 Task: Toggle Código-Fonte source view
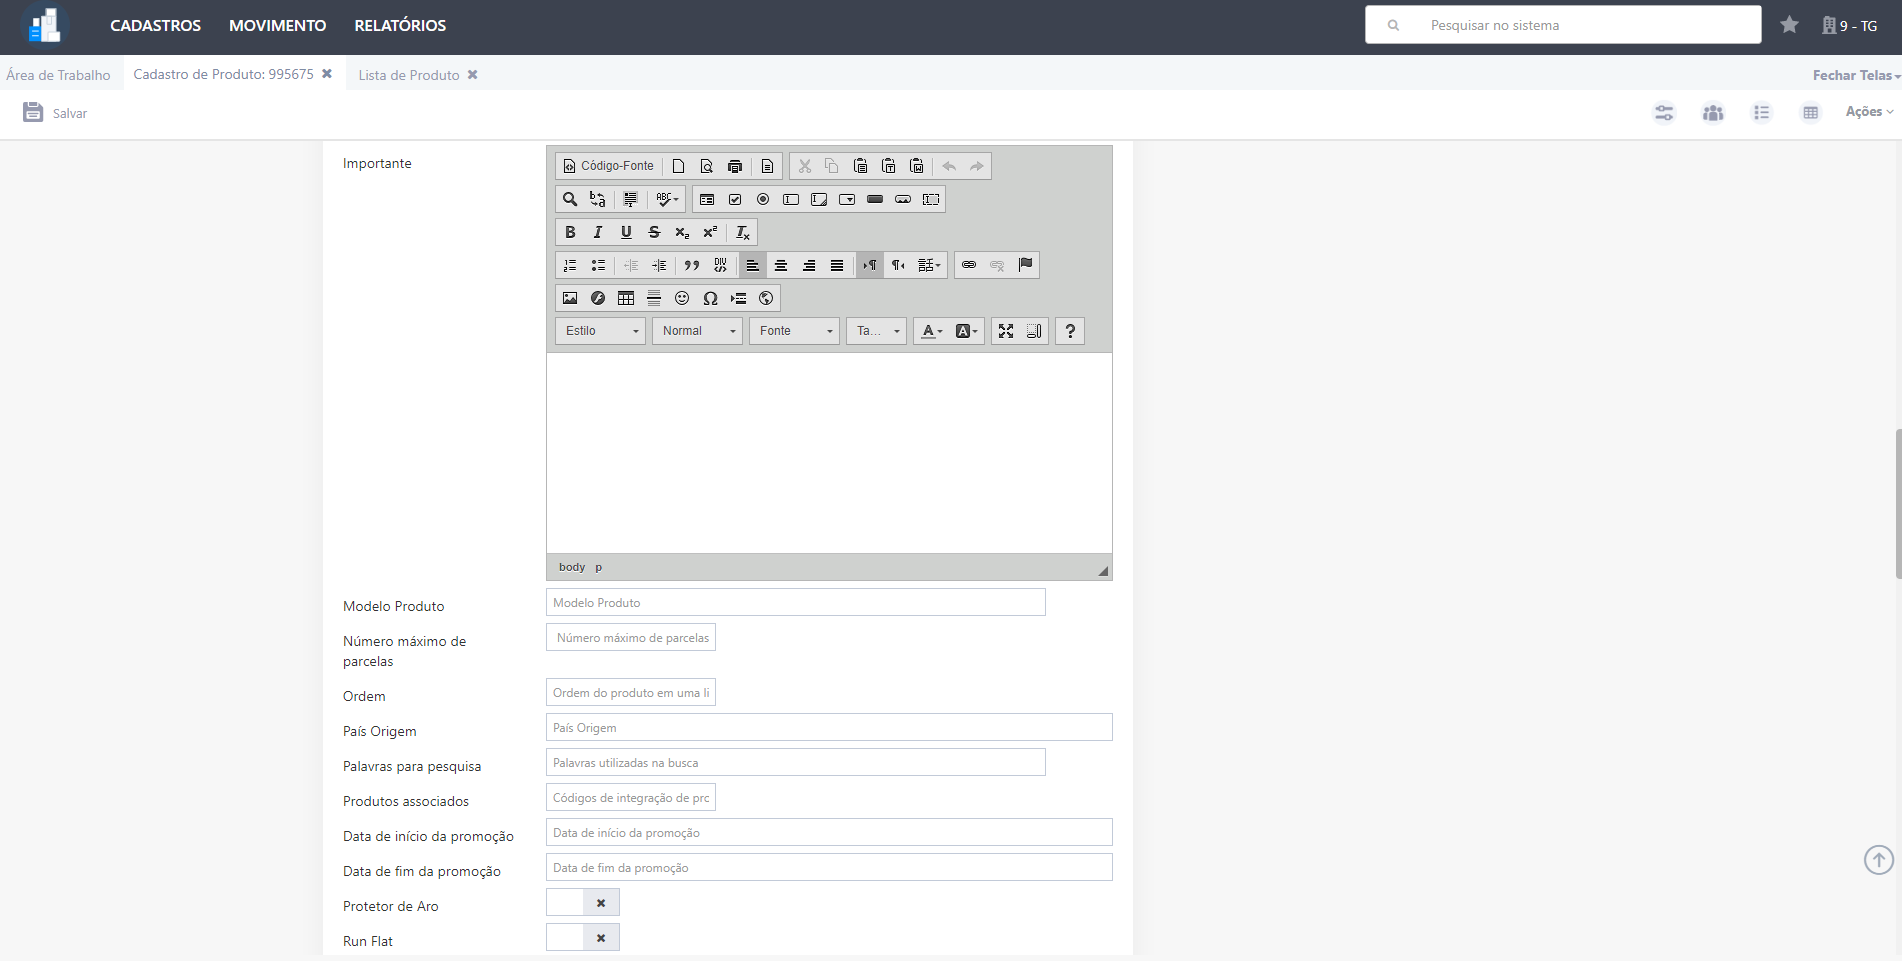tap(608, 166)
